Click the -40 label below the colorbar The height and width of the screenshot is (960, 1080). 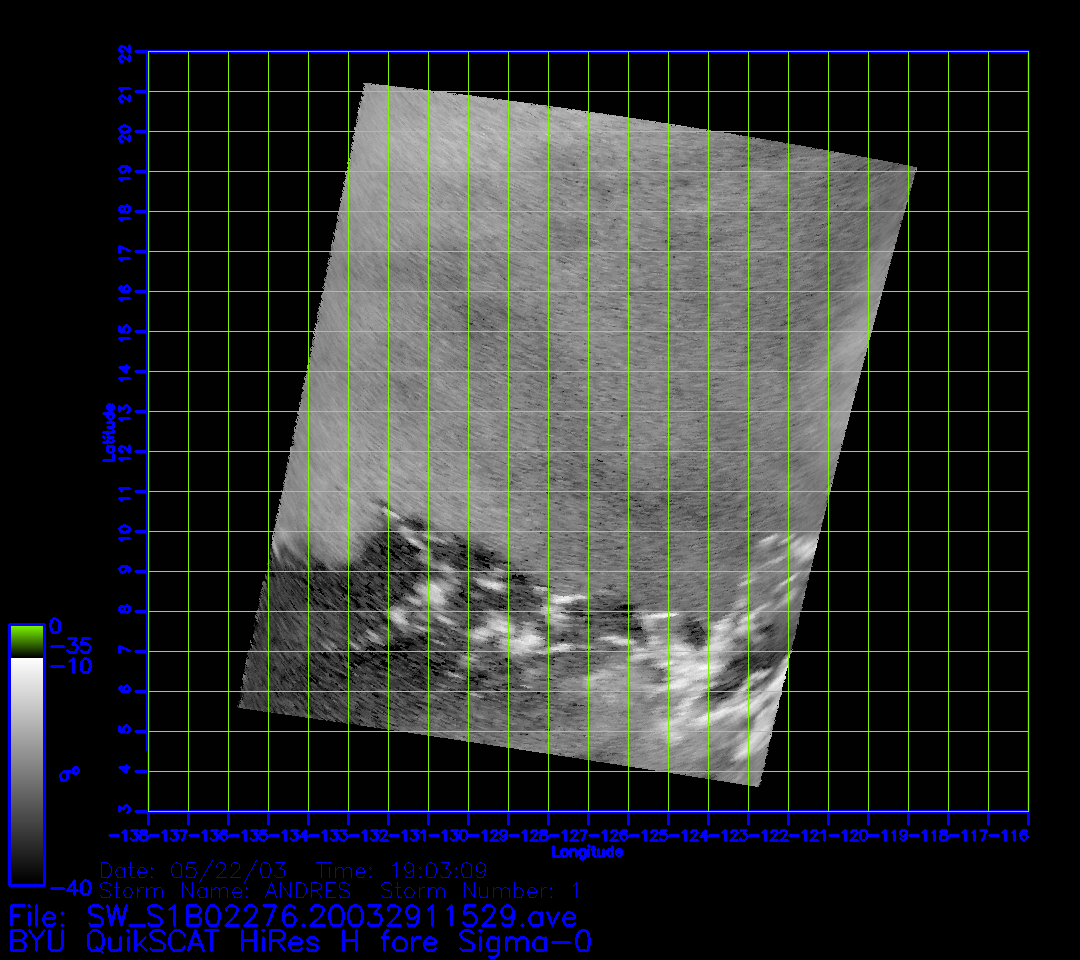click(x=69, y=888)
